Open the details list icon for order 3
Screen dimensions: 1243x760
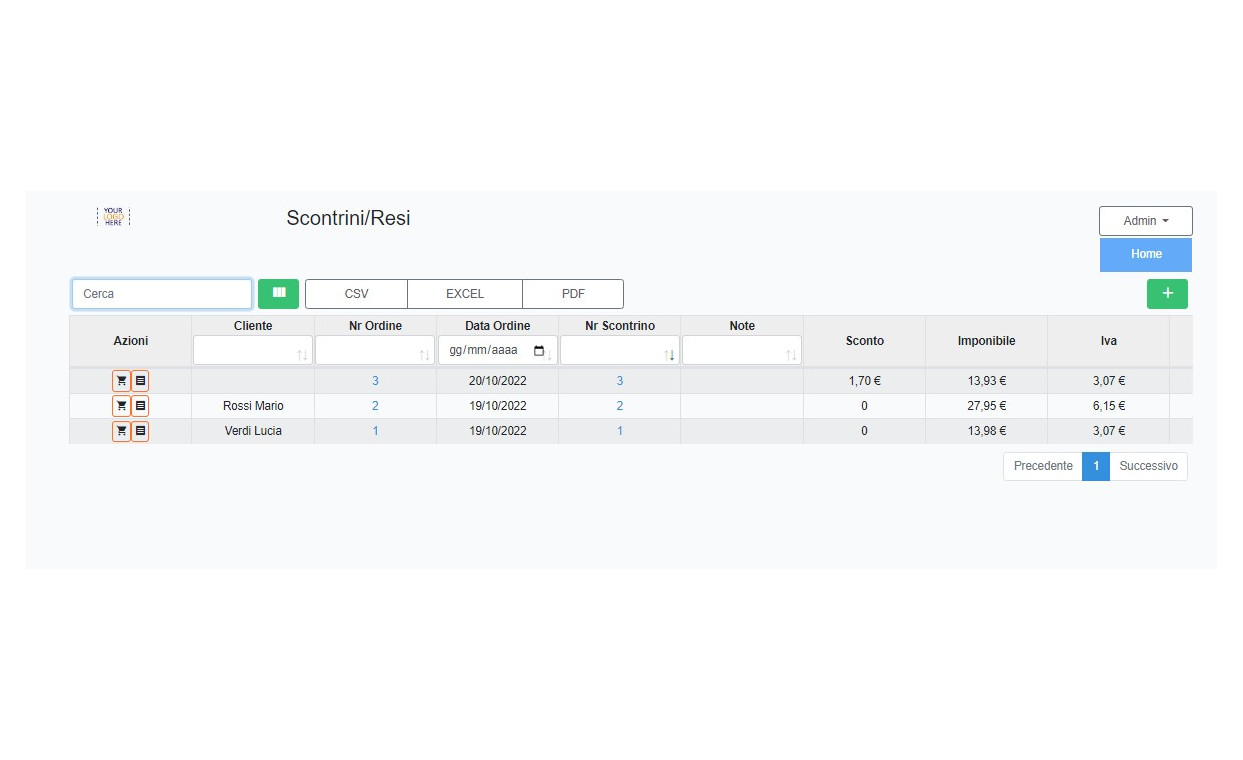click(140, 381)
